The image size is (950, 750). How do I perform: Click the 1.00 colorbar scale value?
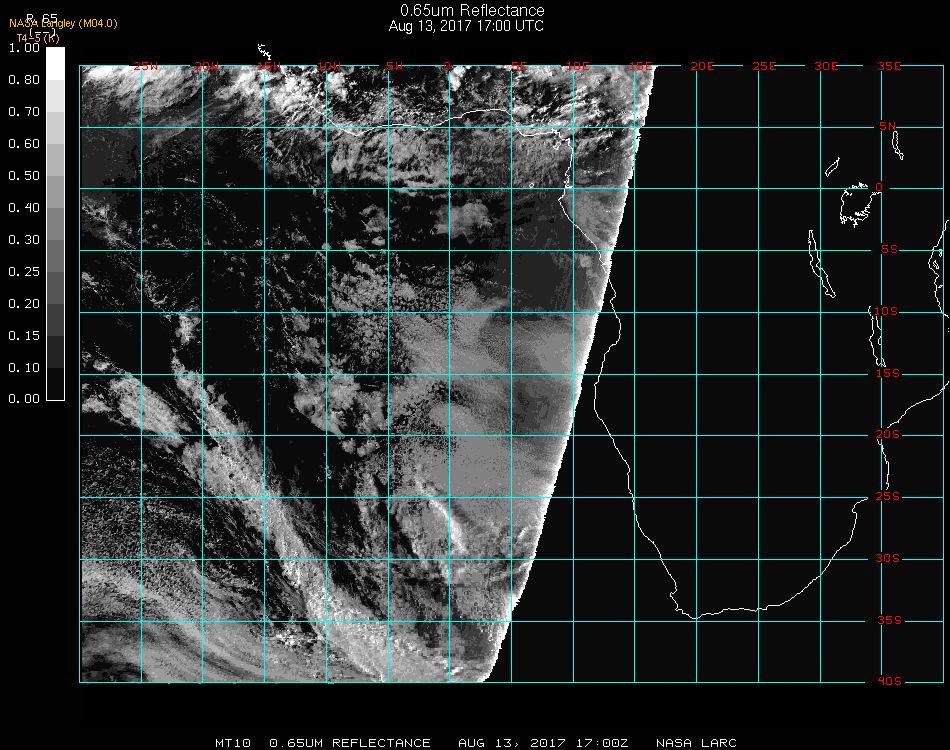[x=24, y=48]
